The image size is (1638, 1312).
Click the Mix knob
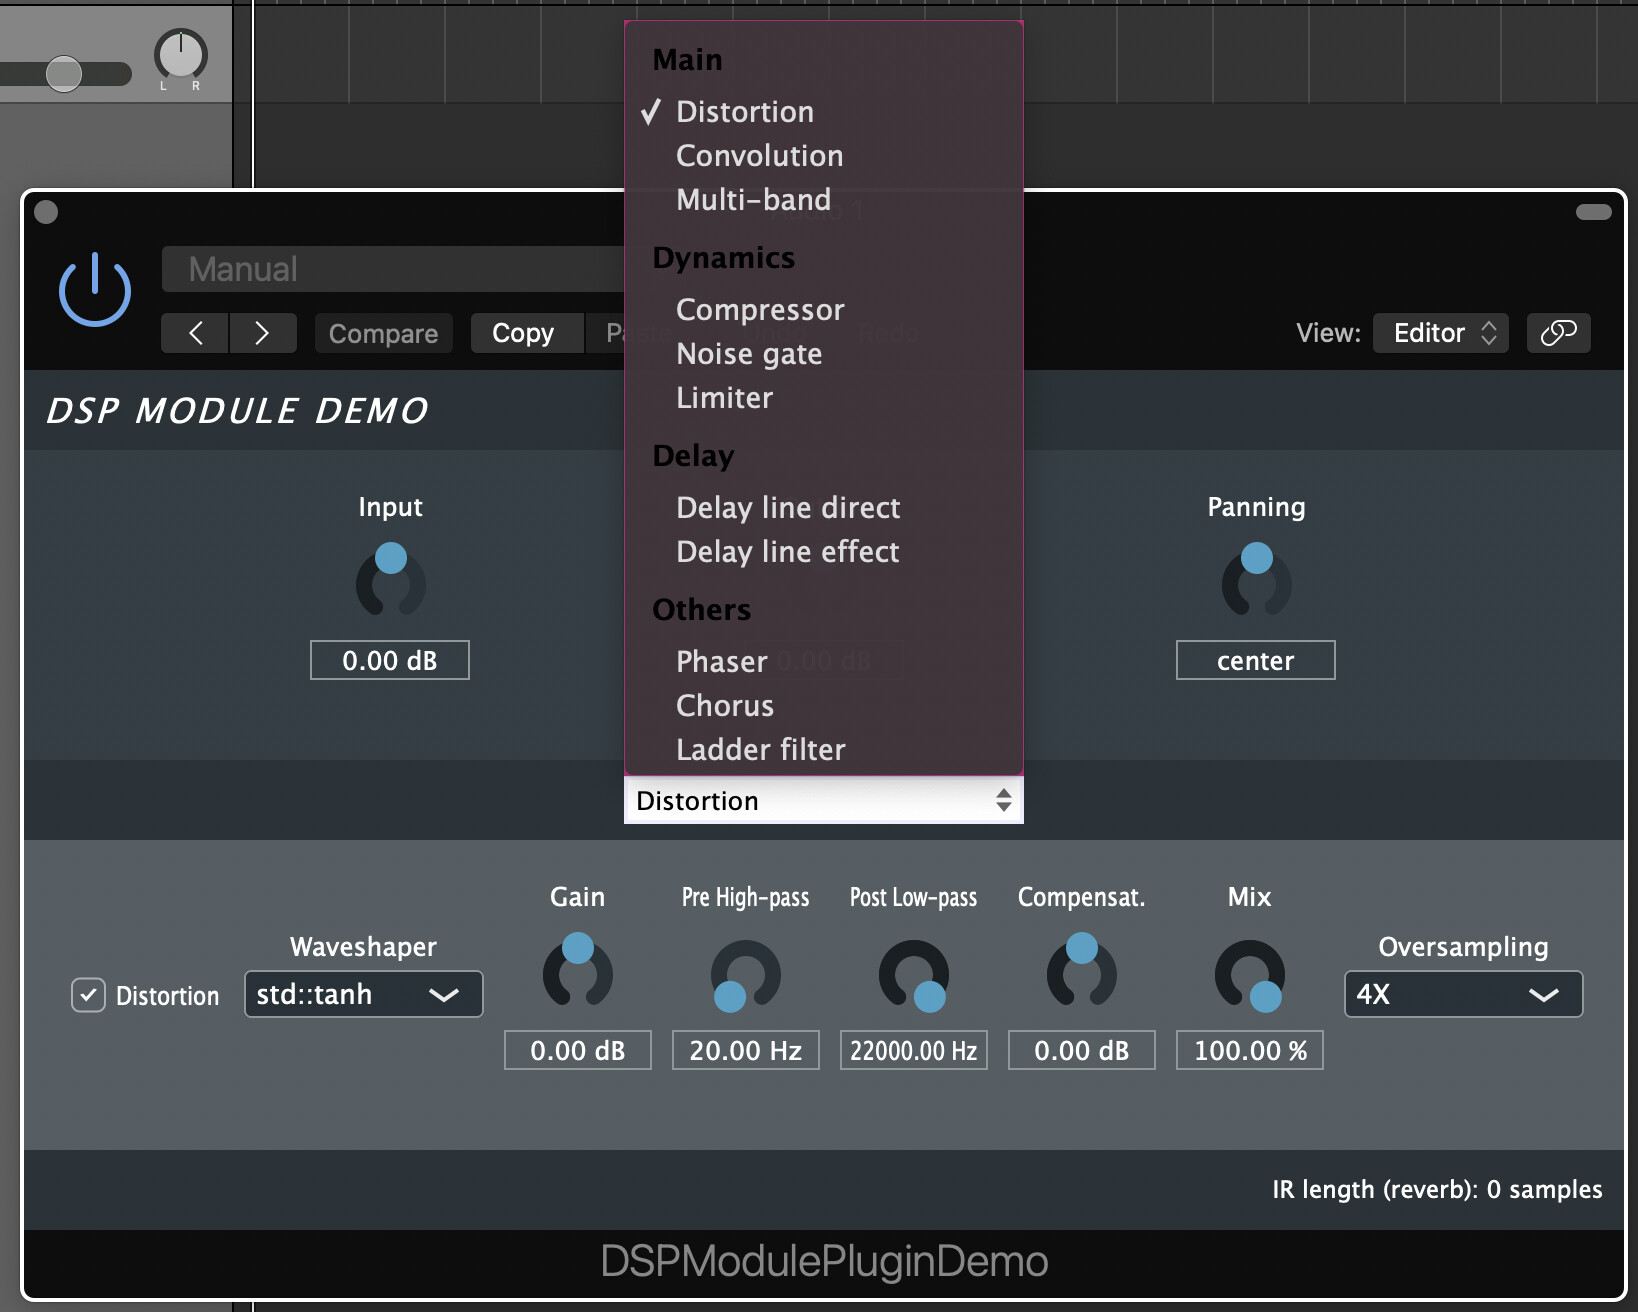point(1250,975)
